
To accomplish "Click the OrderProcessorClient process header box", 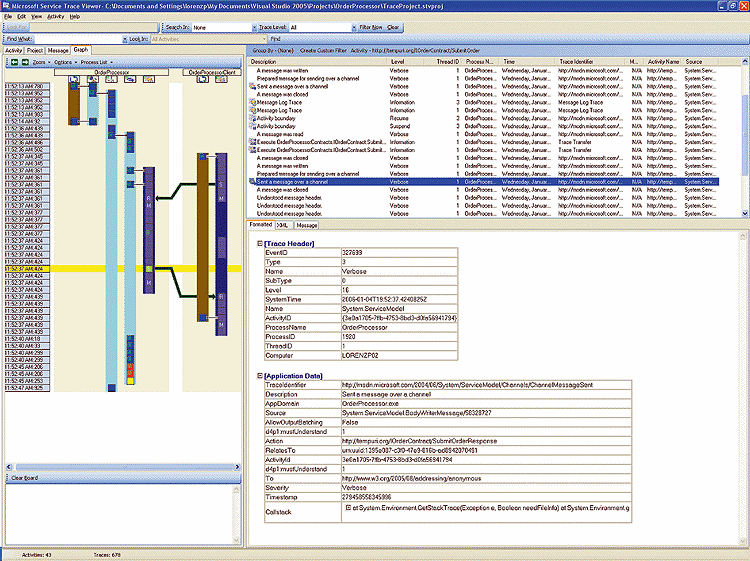I will click(x=212, y=72).
